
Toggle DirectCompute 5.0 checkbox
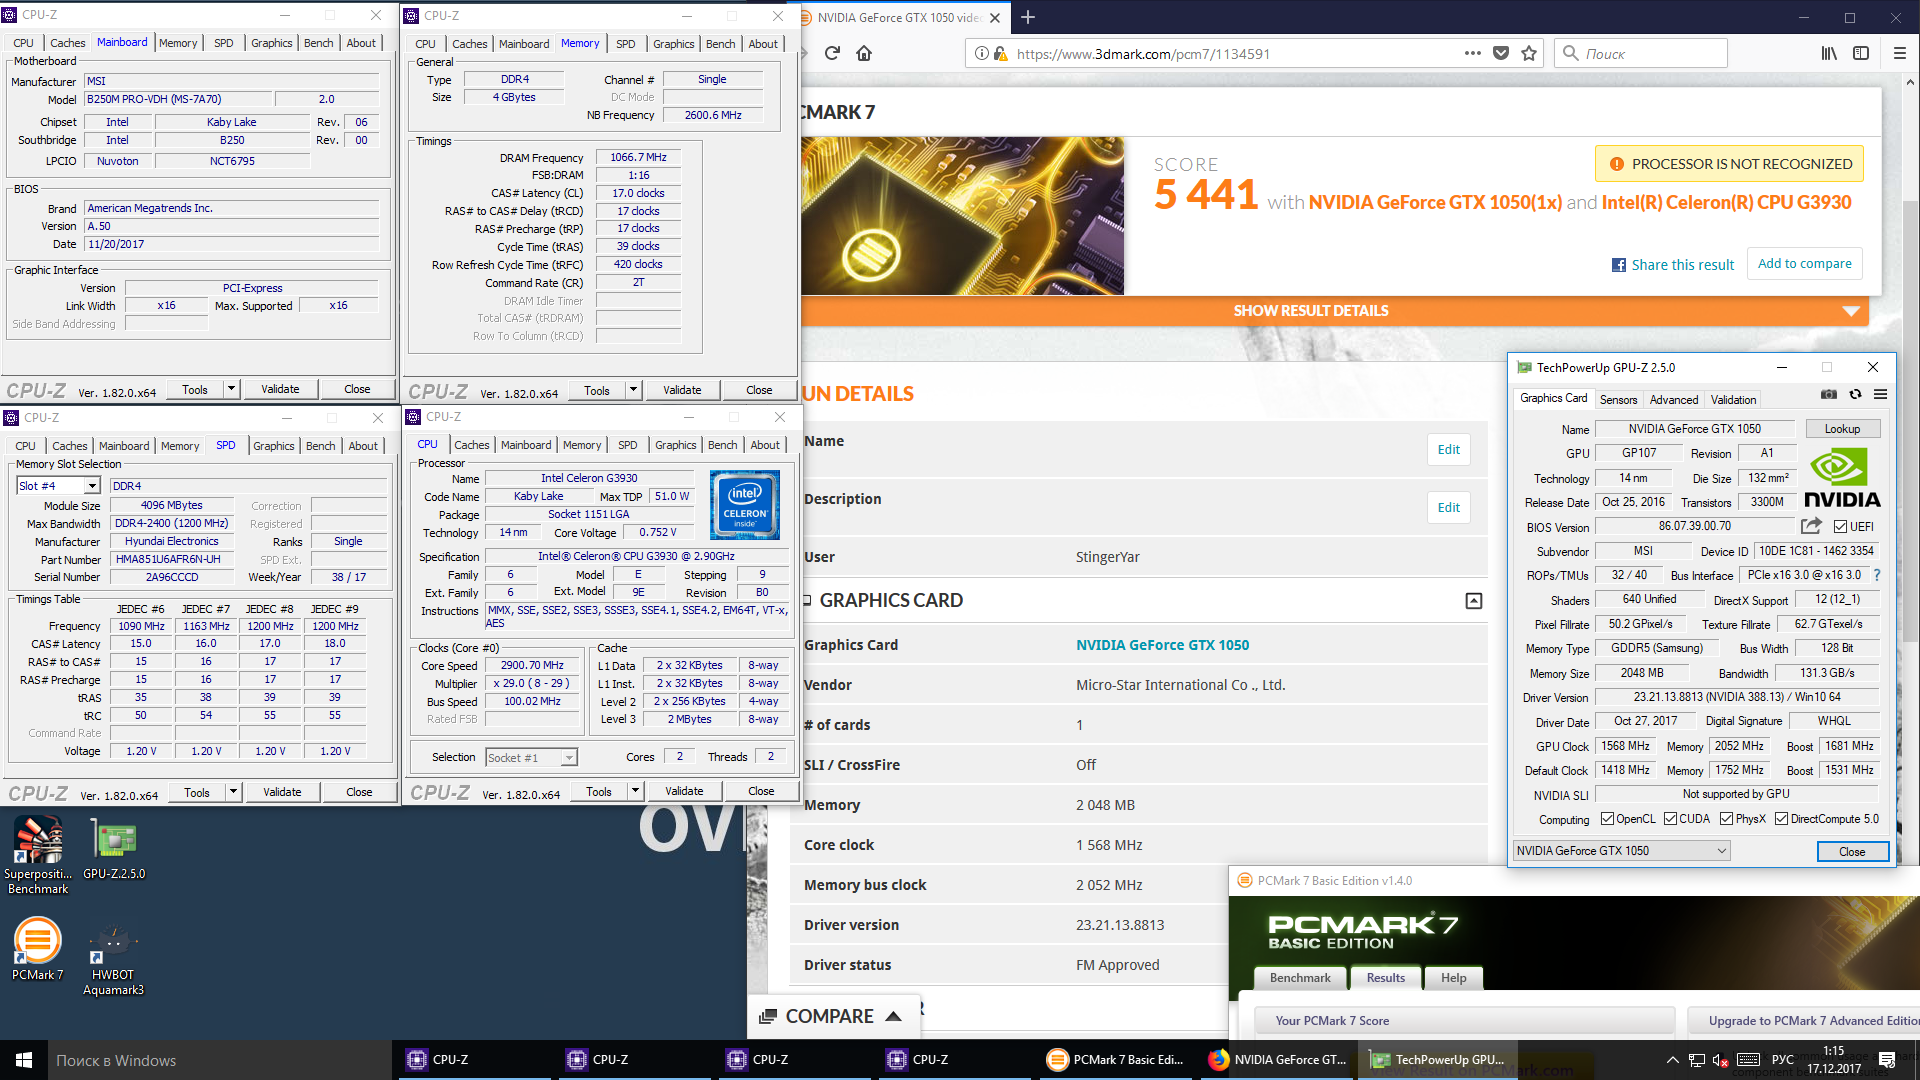pos(1781,819)
